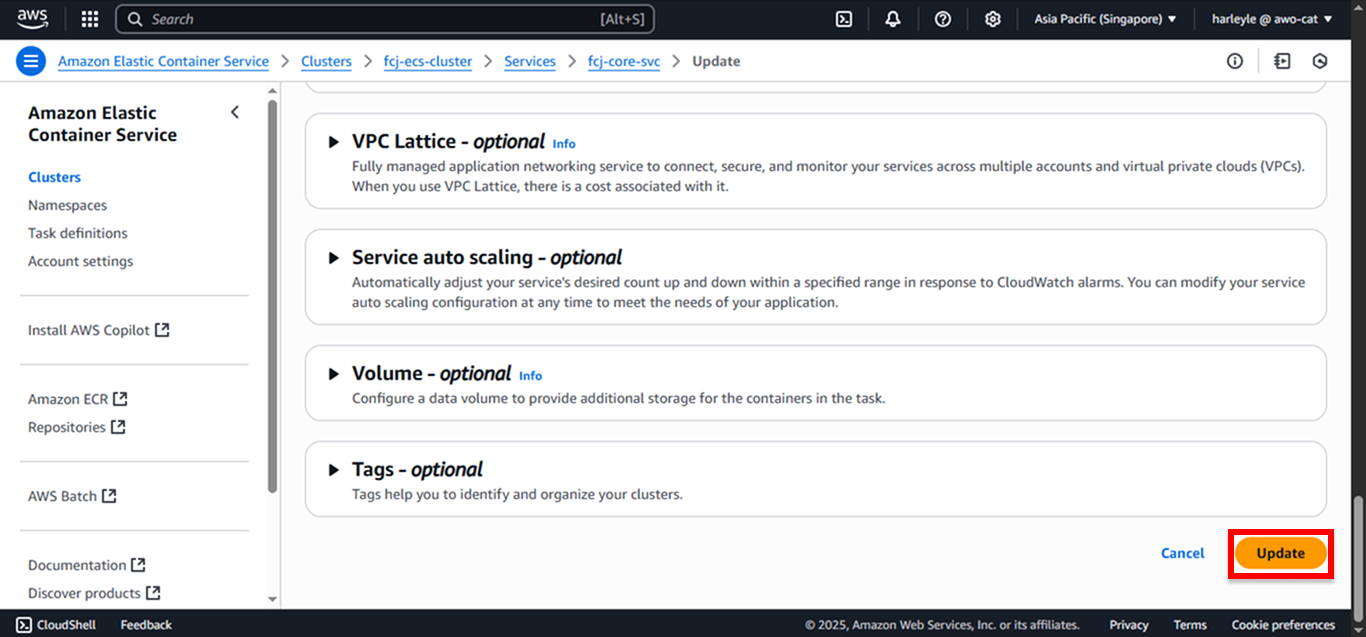The width and height of the screenshot is (1366, 637).
Task: Click the Update button
Action: tap(1281, 553)
